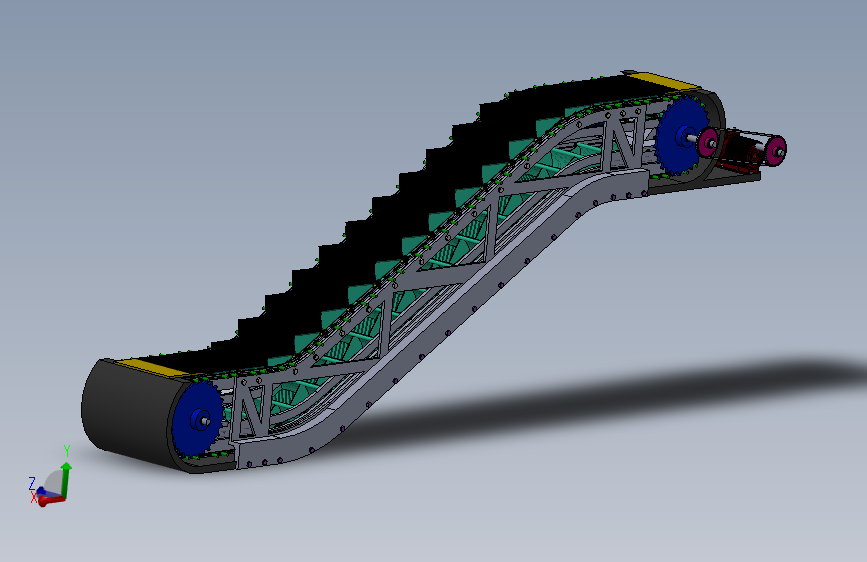The image size is (867, 562).
Task: Click the green Y axis arrow of the triad
Action: tap(66, 479)
